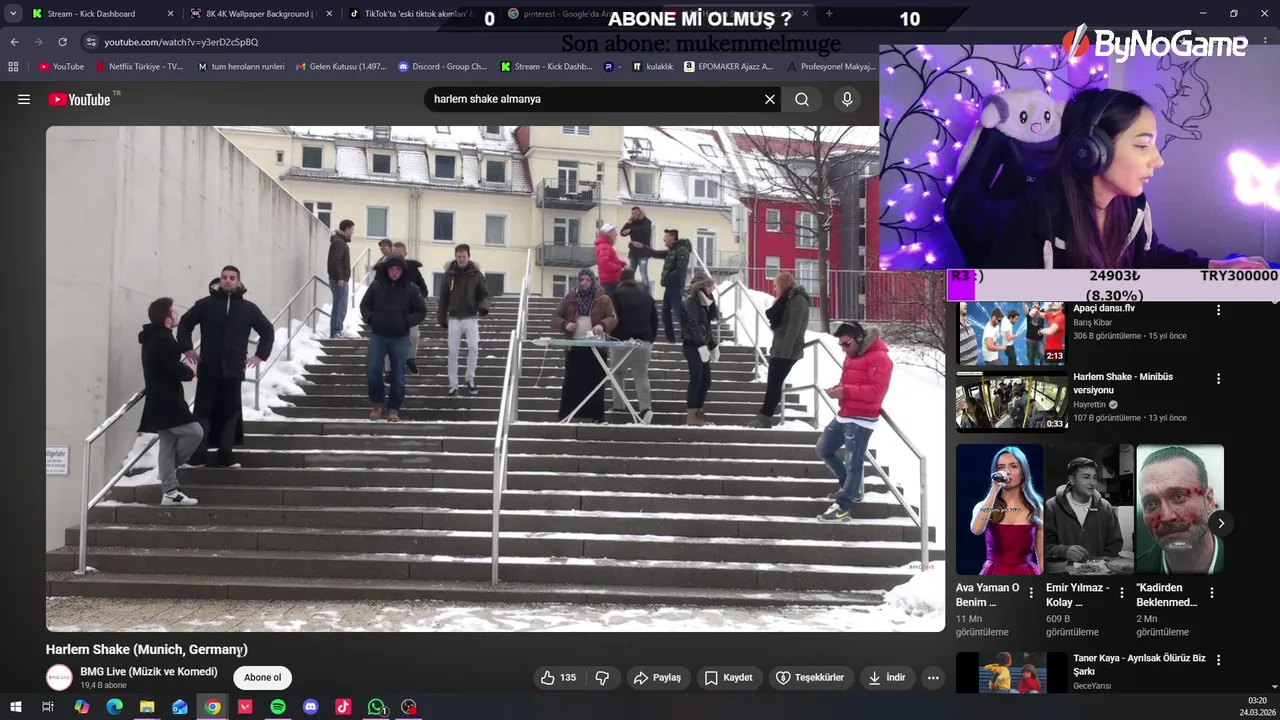Switch to 8K 4K Wallpaper Background tab
This screenshot has width=1280, height=720.
point(259,14)
